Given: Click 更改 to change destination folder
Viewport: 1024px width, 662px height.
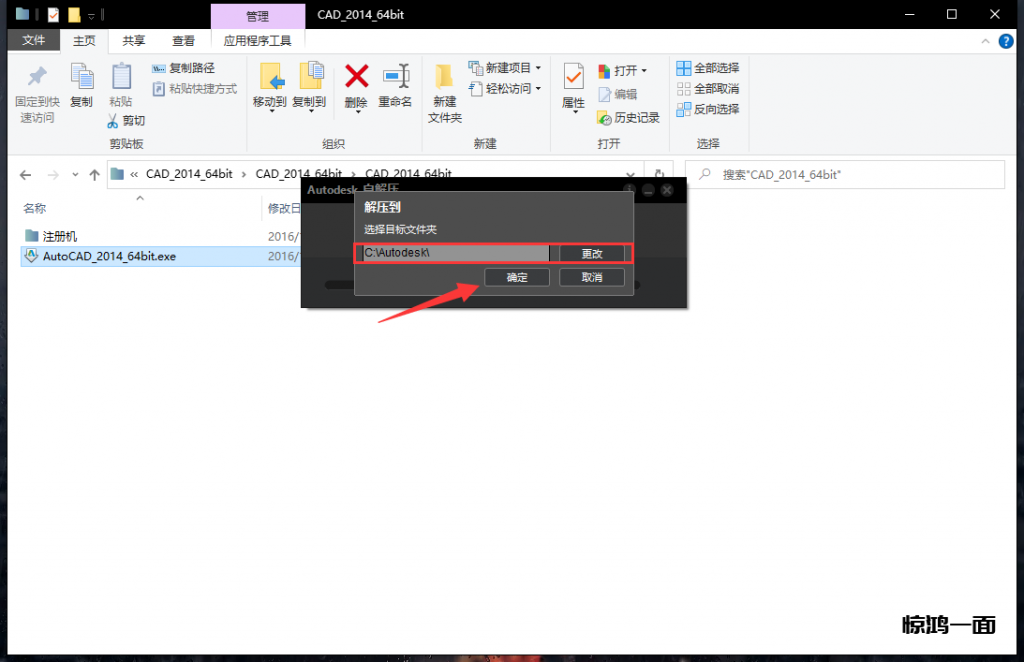Looking at the screenshot, I should pyautogui.click(x=592, y=254).
